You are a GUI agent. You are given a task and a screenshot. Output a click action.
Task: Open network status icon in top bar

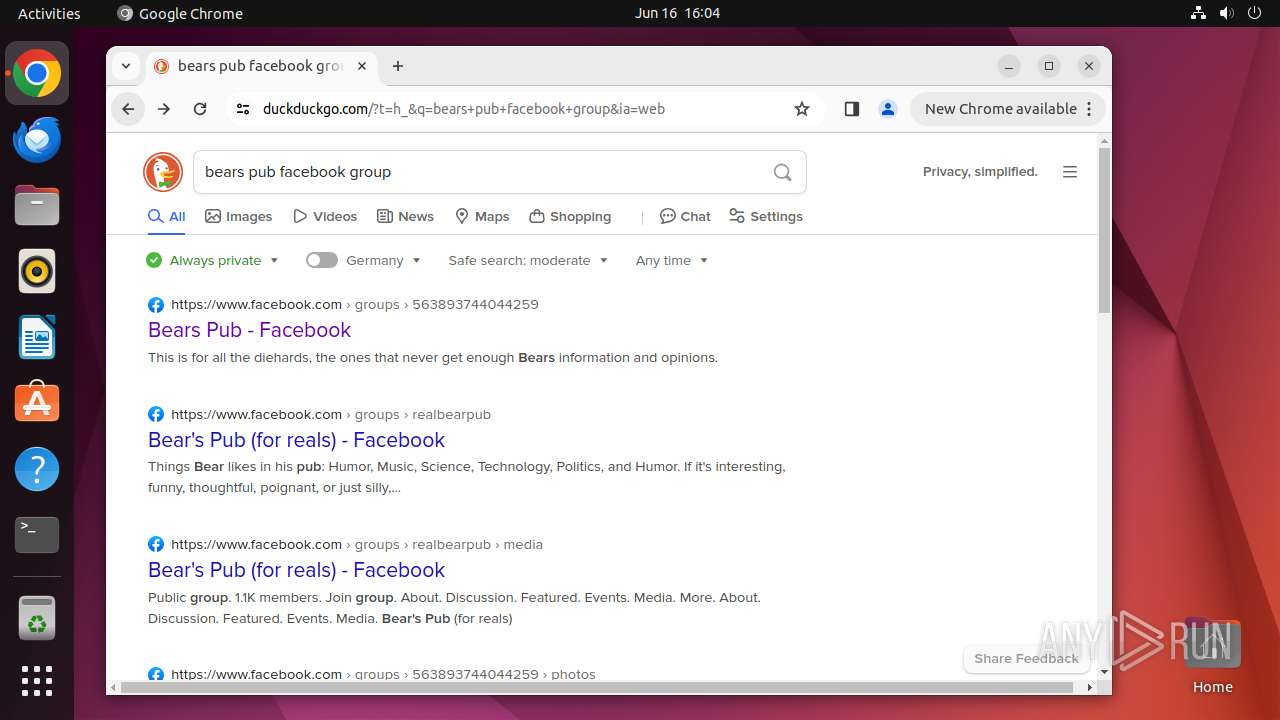tap(1199, 13)
